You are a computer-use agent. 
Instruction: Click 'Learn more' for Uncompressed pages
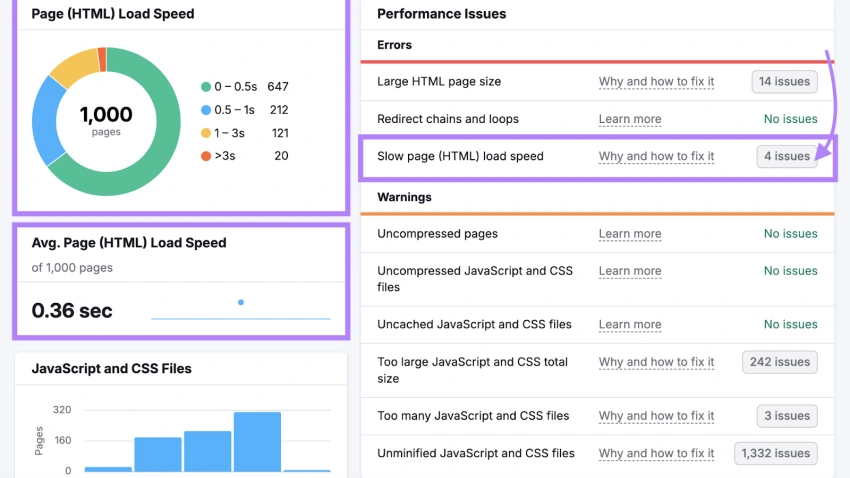tap(630, 234)
